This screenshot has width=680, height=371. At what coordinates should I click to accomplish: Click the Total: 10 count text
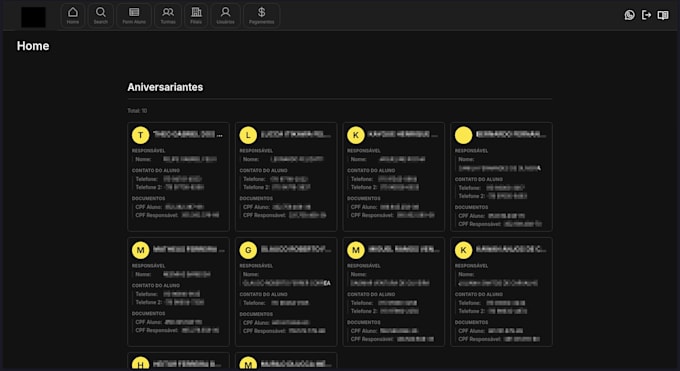click(137, 111)
